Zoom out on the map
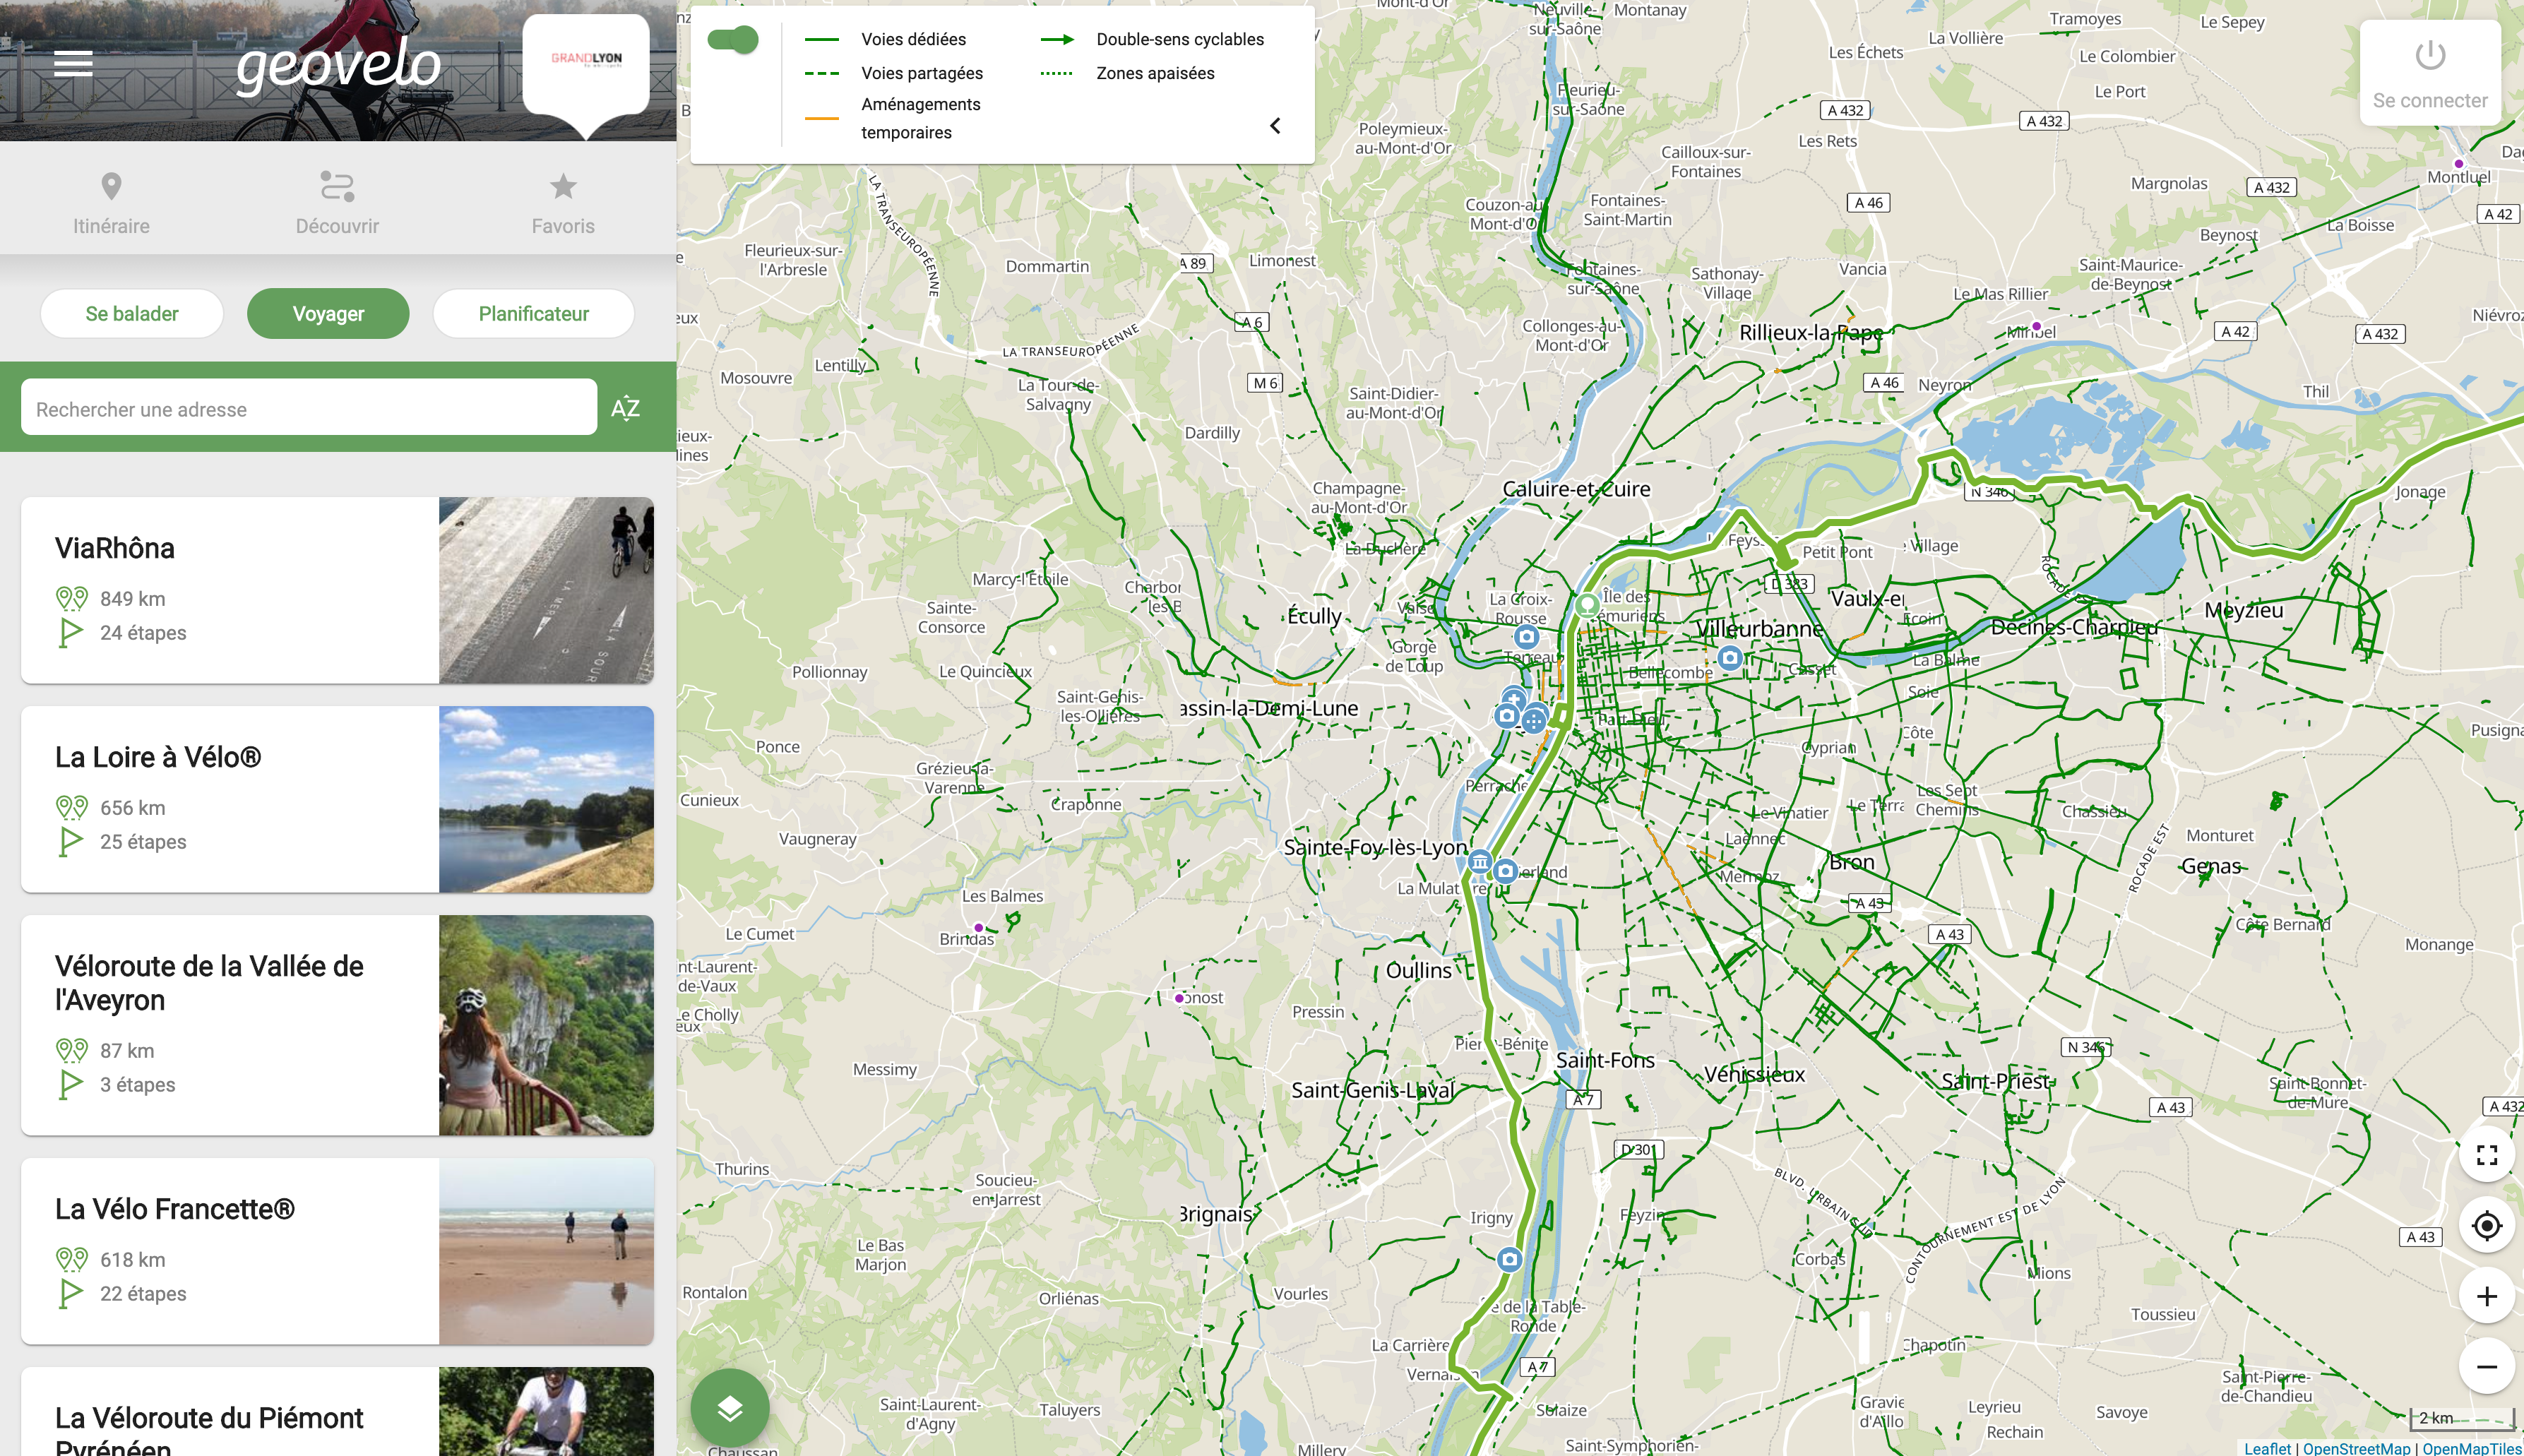 coord(2486,1367)
